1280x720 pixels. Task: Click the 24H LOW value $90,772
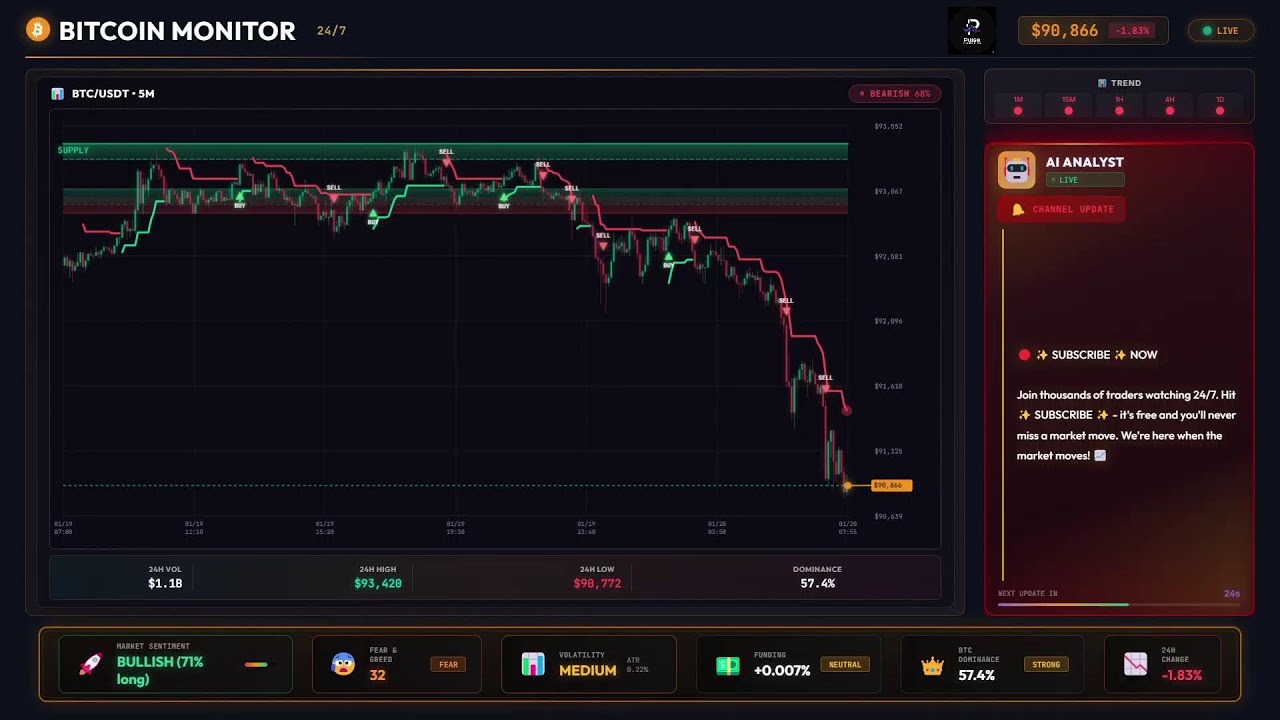coord(597,583)
